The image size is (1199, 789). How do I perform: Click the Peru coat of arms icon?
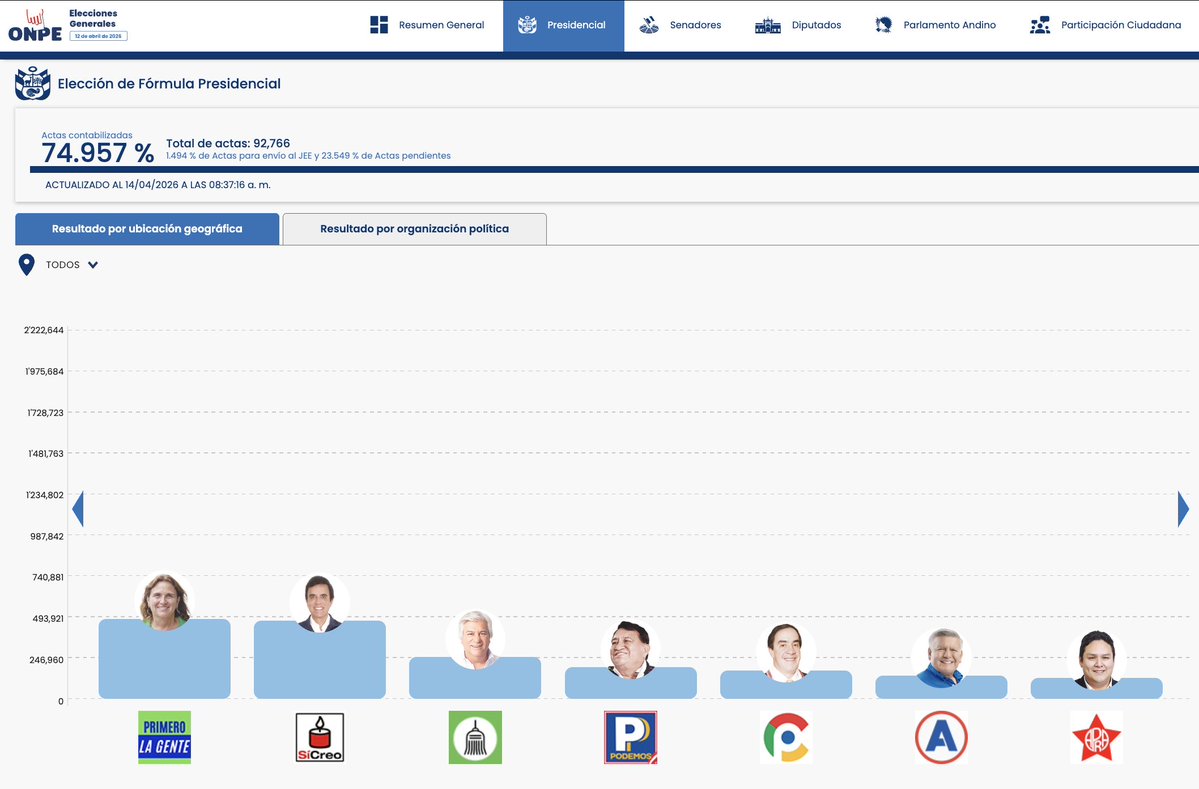[x=32, y=83]
